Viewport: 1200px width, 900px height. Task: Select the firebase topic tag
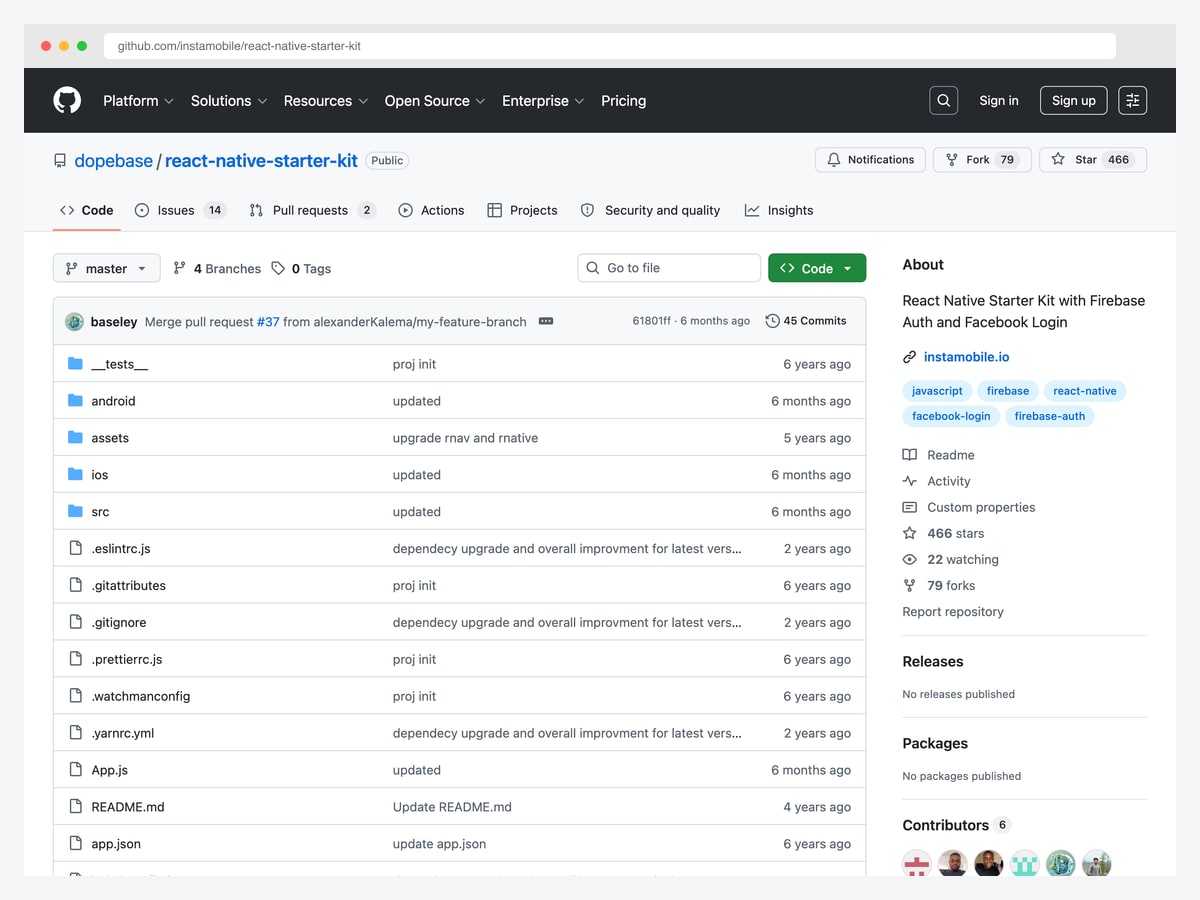pos(1008,391)
